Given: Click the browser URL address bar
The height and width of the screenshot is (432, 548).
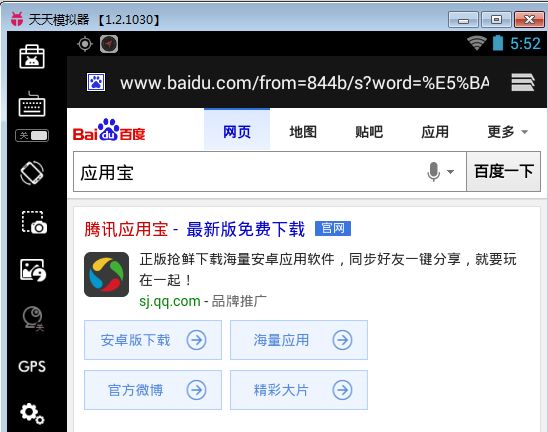Looking at the screenshot, I should point(304,83).
